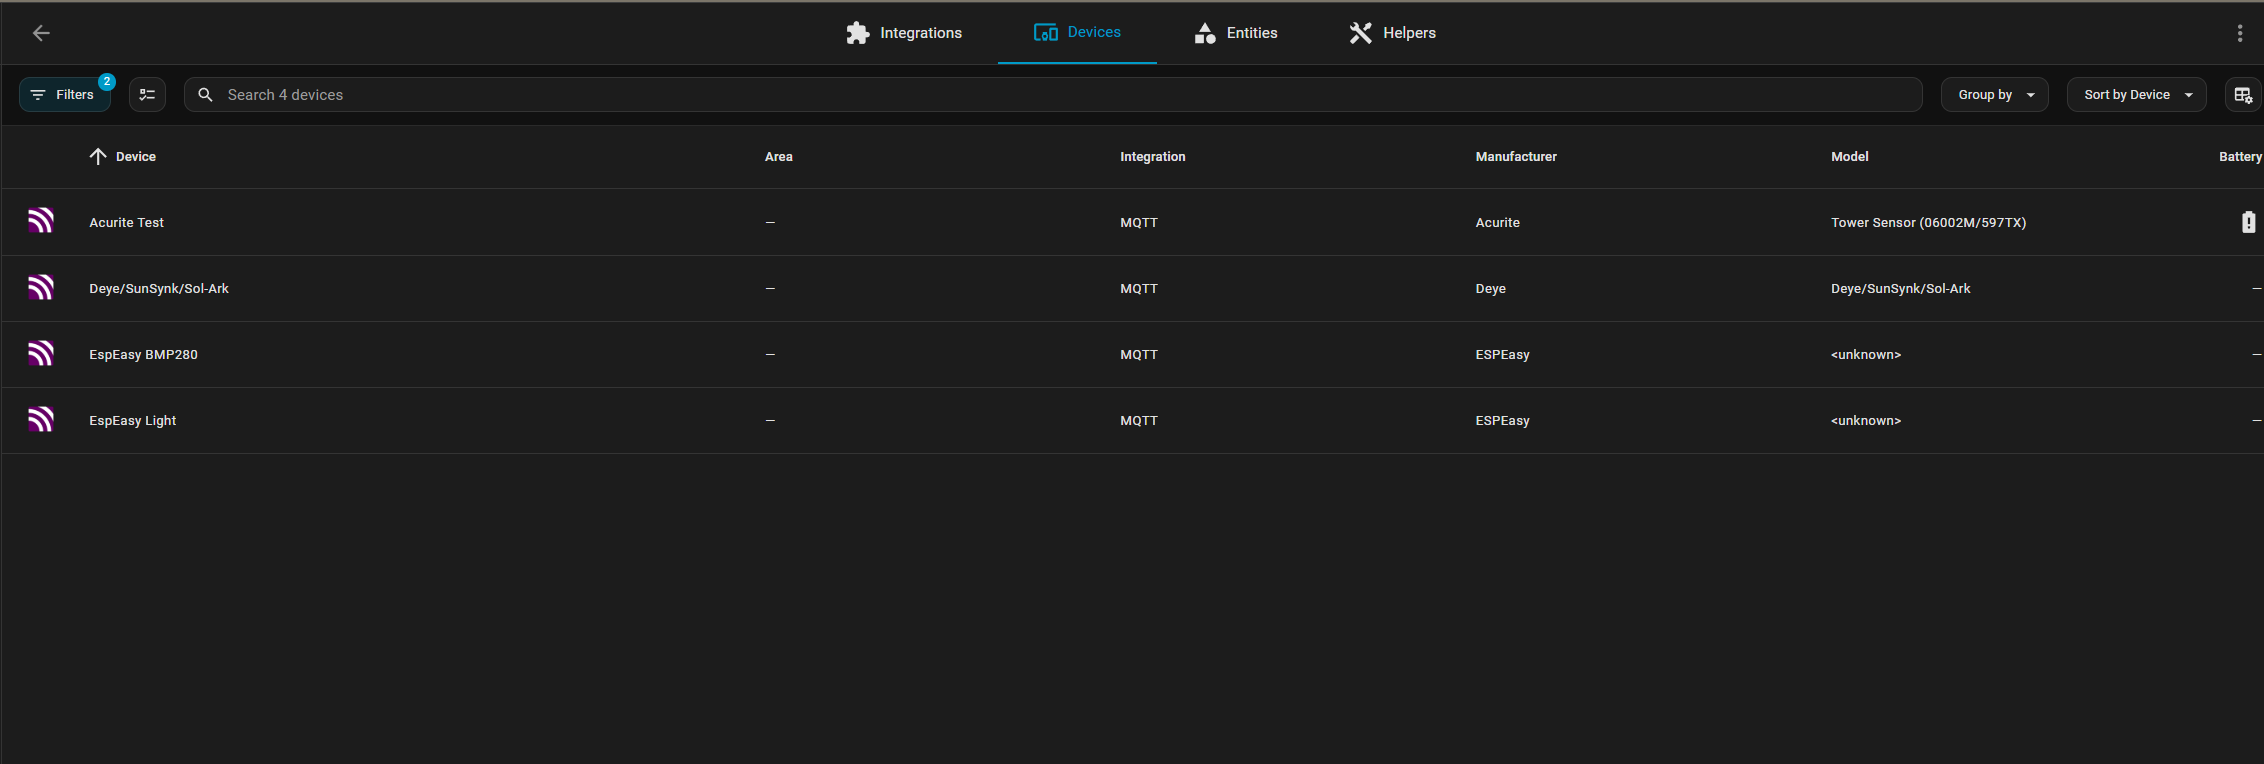Viewport: 2264px width, 764px height.
Task: Click the Acurite Test battery icon
Action: (2248, 222)
